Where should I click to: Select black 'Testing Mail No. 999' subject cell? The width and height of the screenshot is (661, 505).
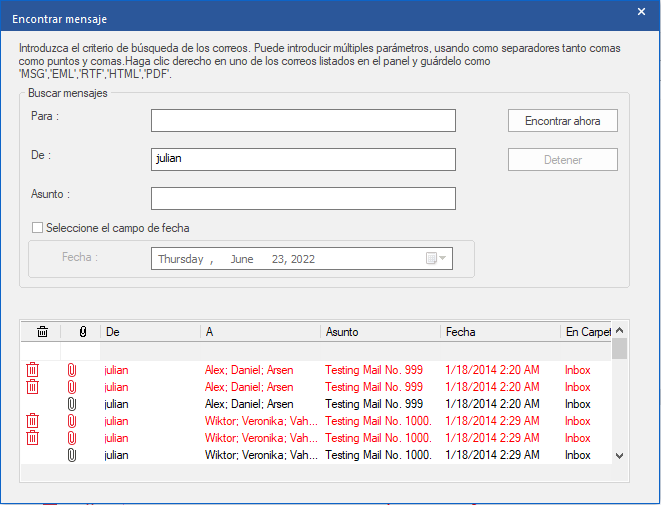click(x=374, y=404)
